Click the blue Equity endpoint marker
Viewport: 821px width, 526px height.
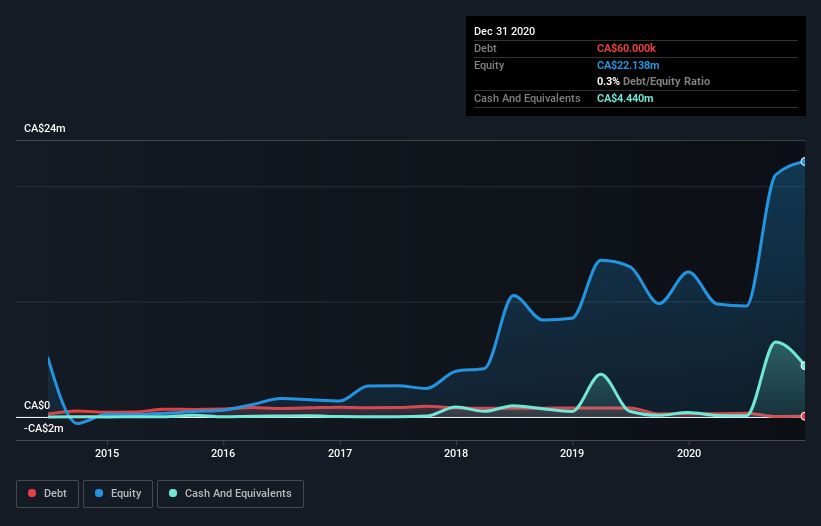[804, 162]
